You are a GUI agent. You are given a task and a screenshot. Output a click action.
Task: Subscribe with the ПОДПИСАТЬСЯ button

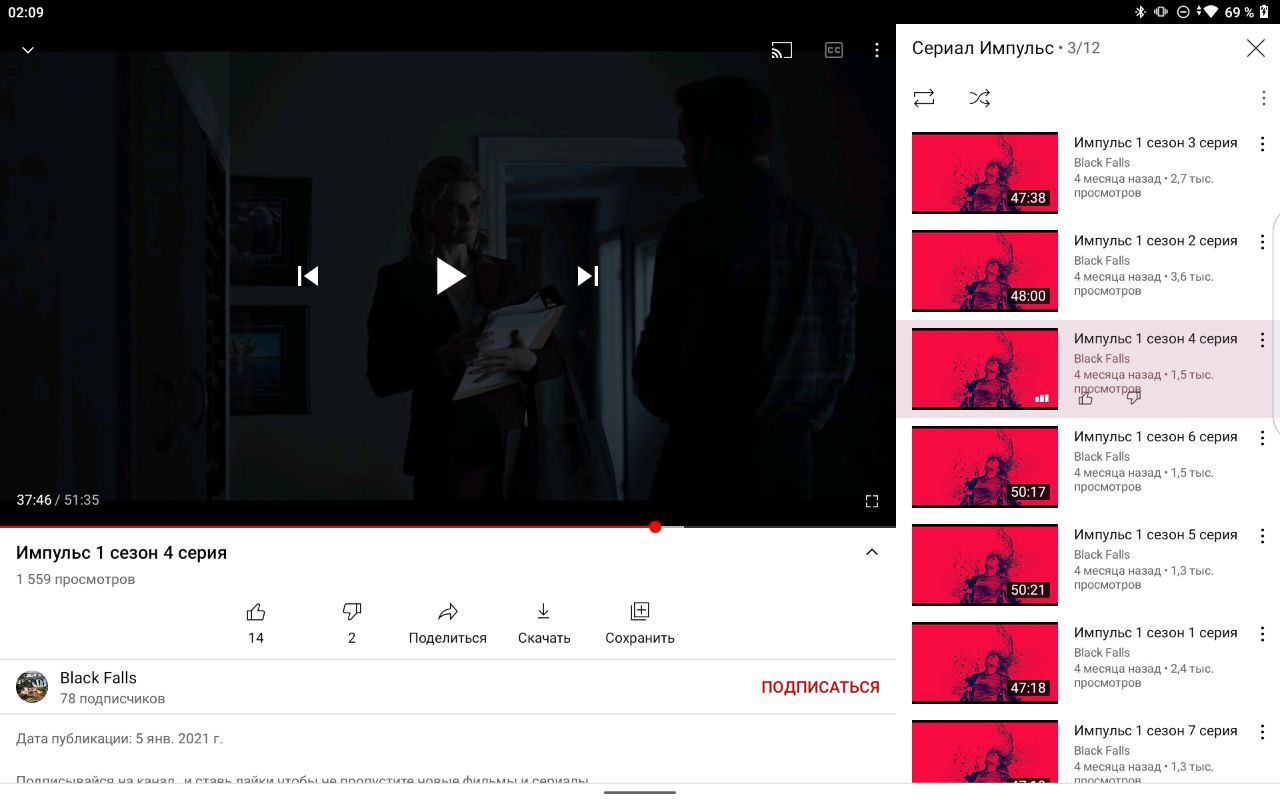821,687
